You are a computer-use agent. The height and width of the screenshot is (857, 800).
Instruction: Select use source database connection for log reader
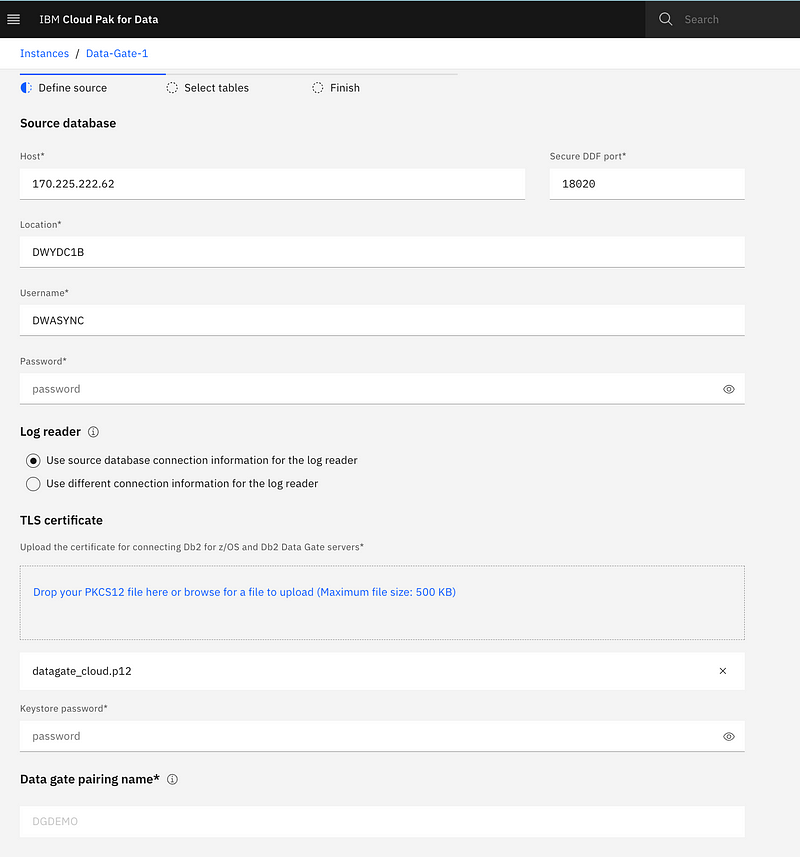click(33, 461)
